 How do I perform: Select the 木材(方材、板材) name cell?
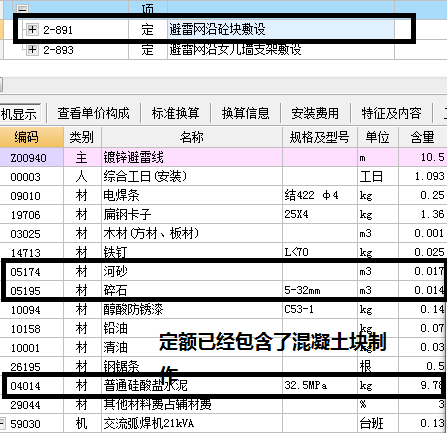click(192, 233)
